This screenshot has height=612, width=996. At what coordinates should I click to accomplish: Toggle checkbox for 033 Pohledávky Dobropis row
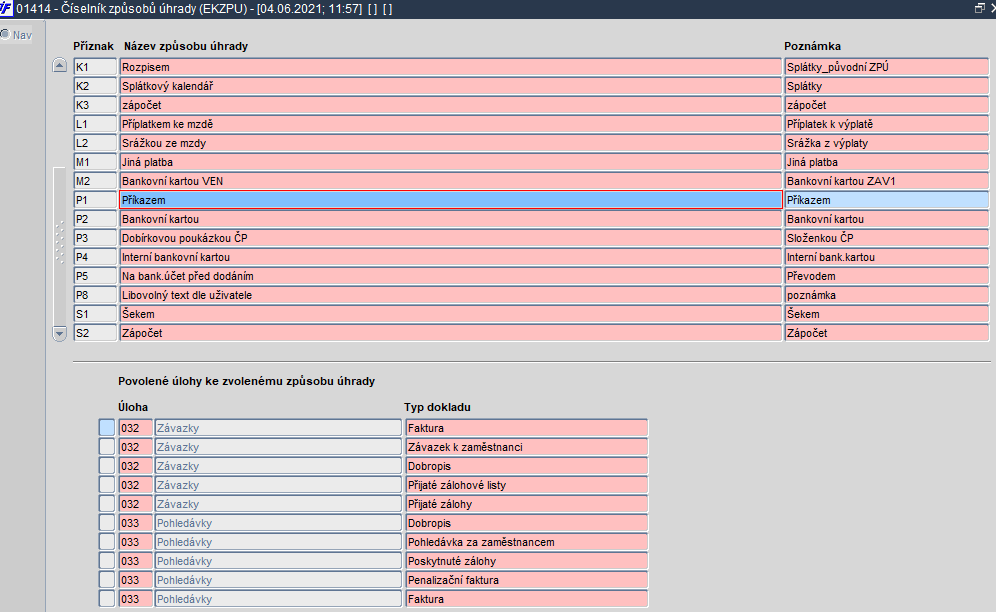point(107,523)
